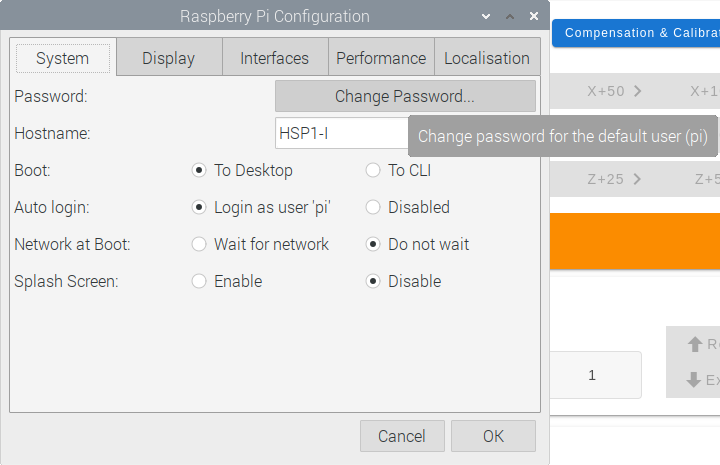The image size is (720, 465).
Task: Set Auto login to Disabled
Action: tap(373, 207)
